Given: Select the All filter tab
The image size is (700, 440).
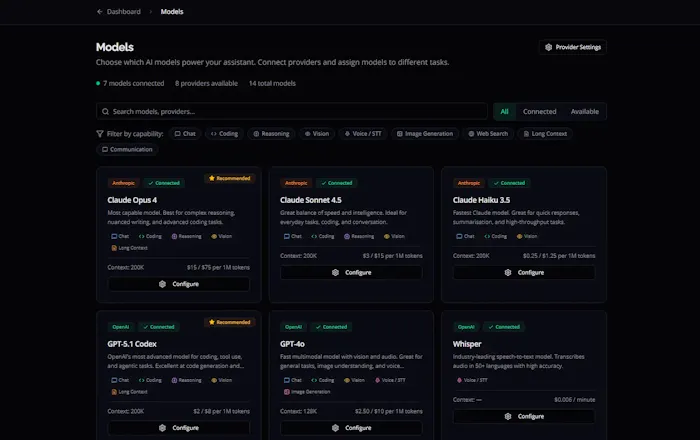Looking at the screenshot, I should (504, 112).
